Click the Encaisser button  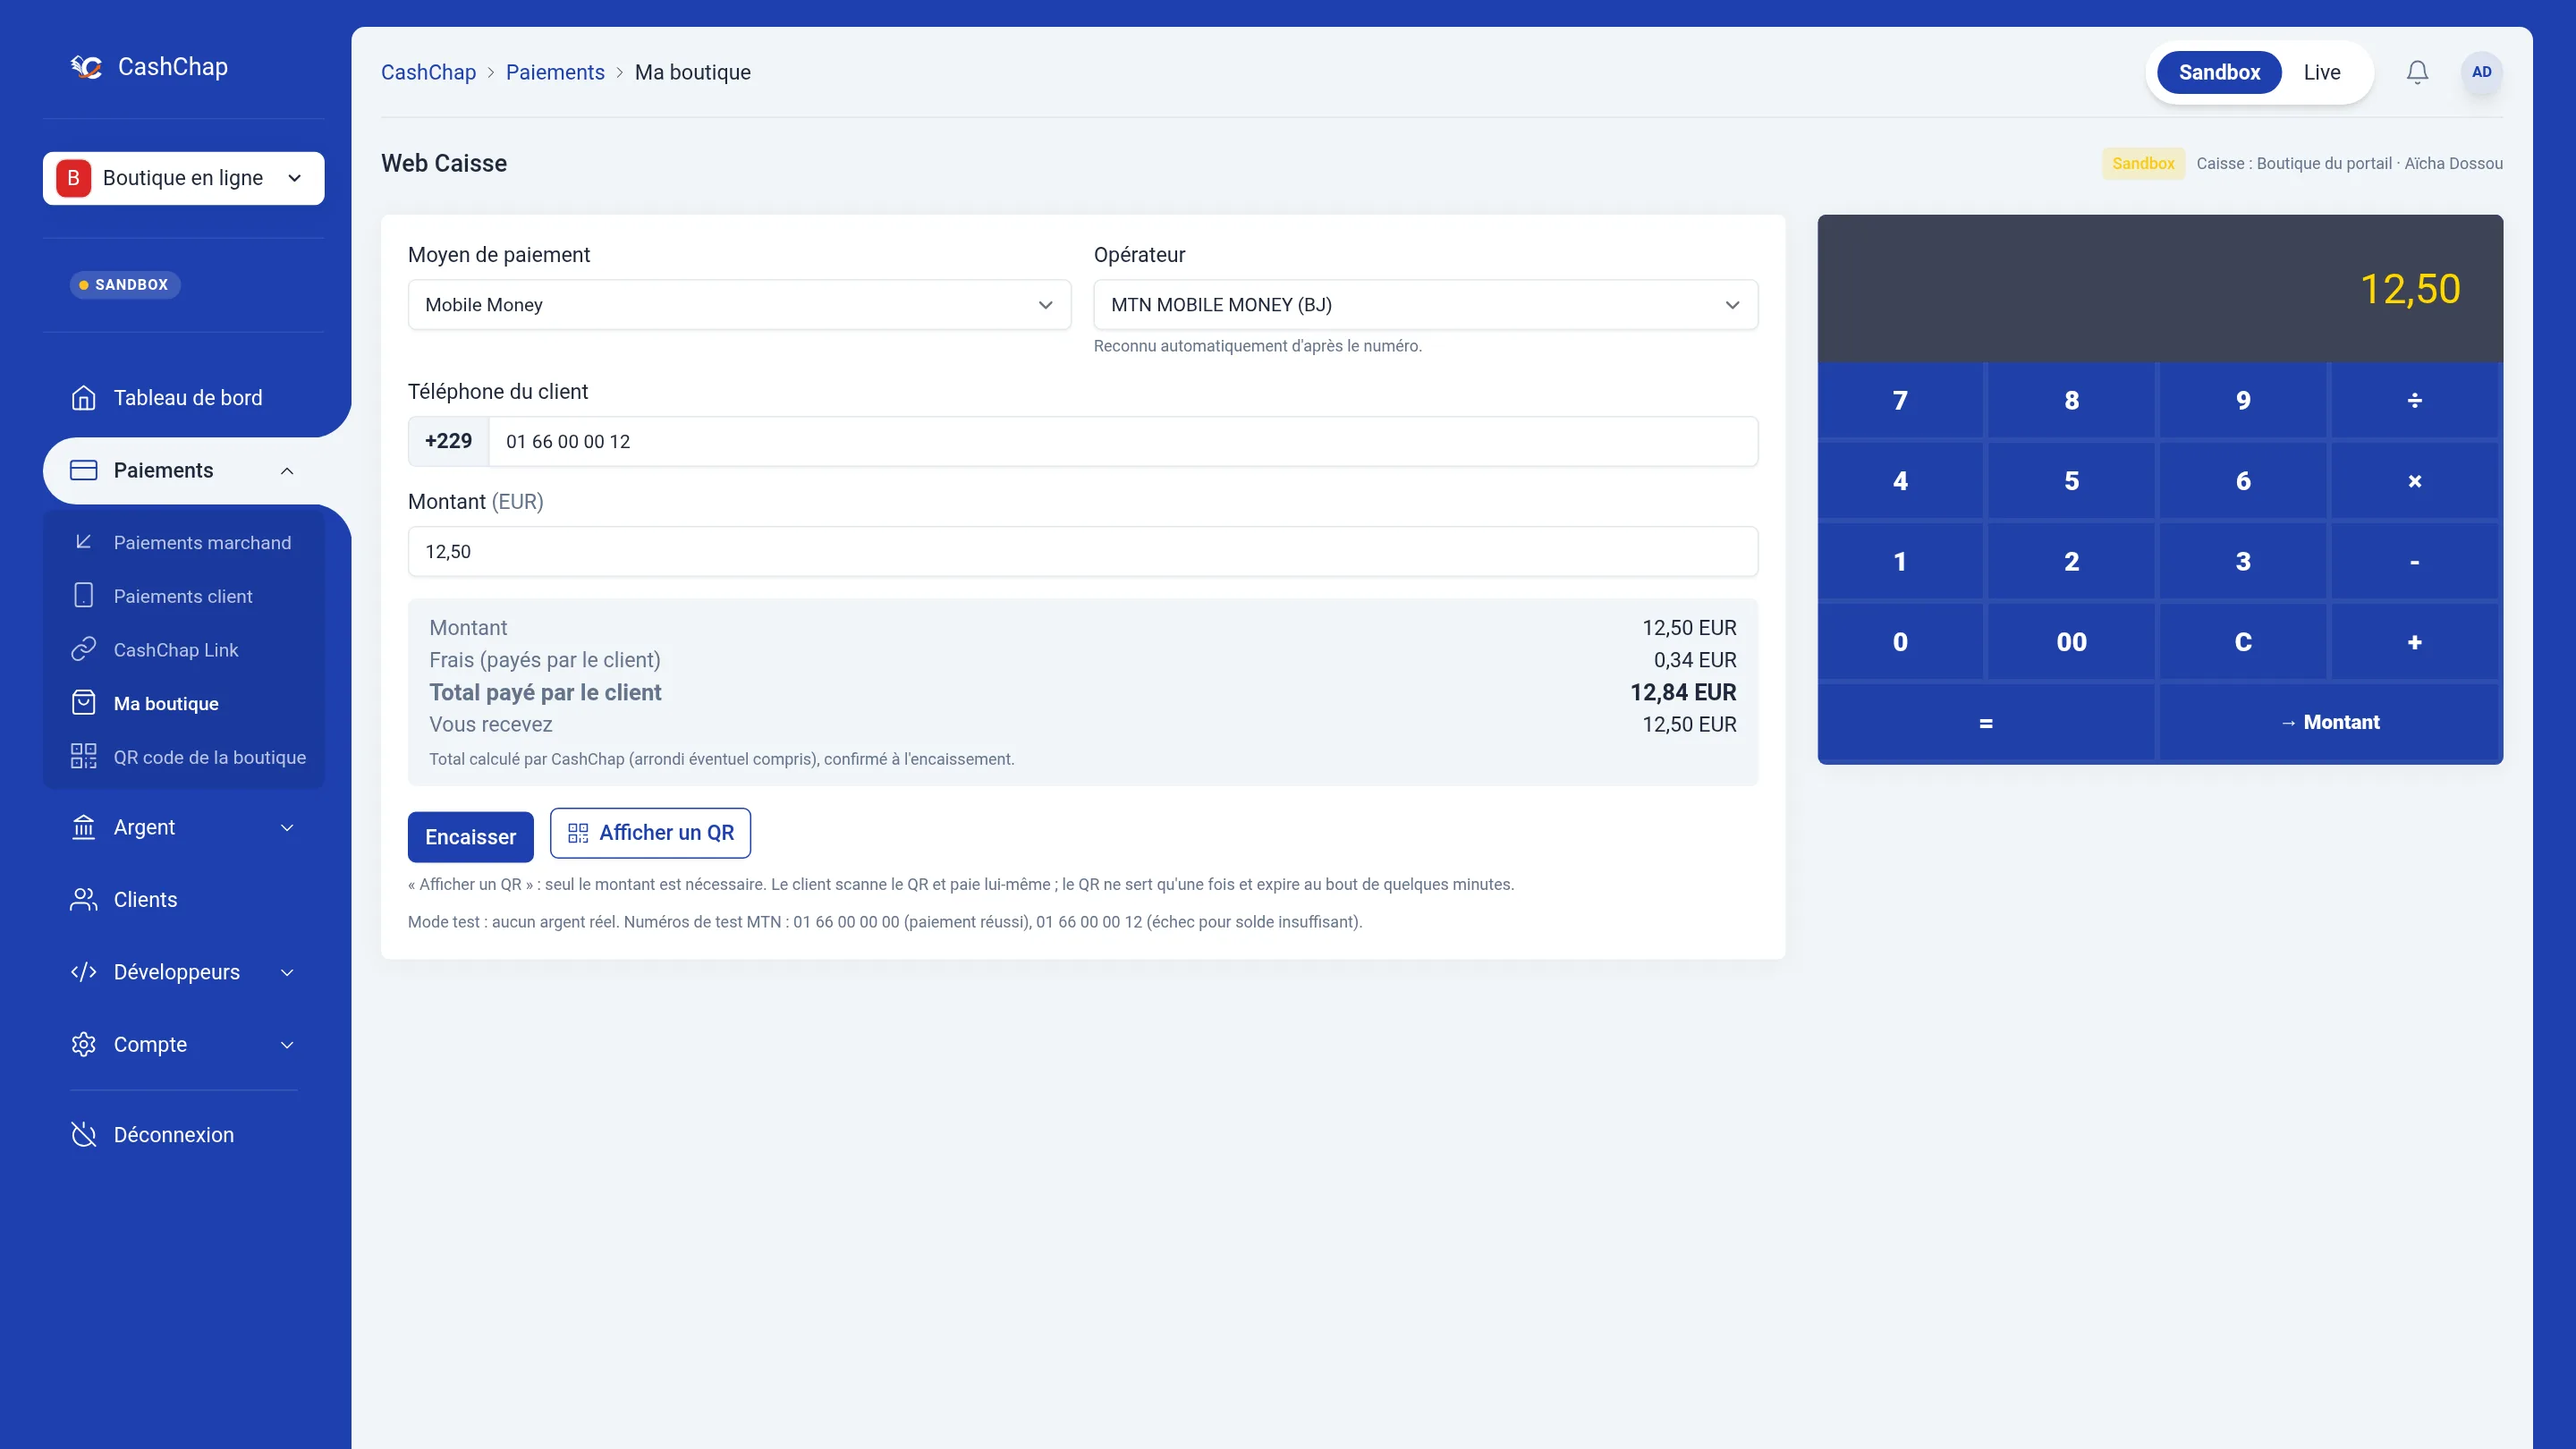[470, 837]
